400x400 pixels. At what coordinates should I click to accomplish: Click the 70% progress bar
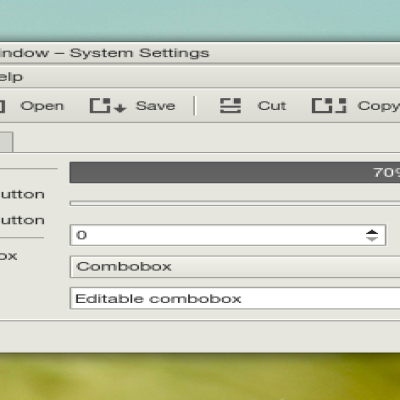(x=235, y=172)
